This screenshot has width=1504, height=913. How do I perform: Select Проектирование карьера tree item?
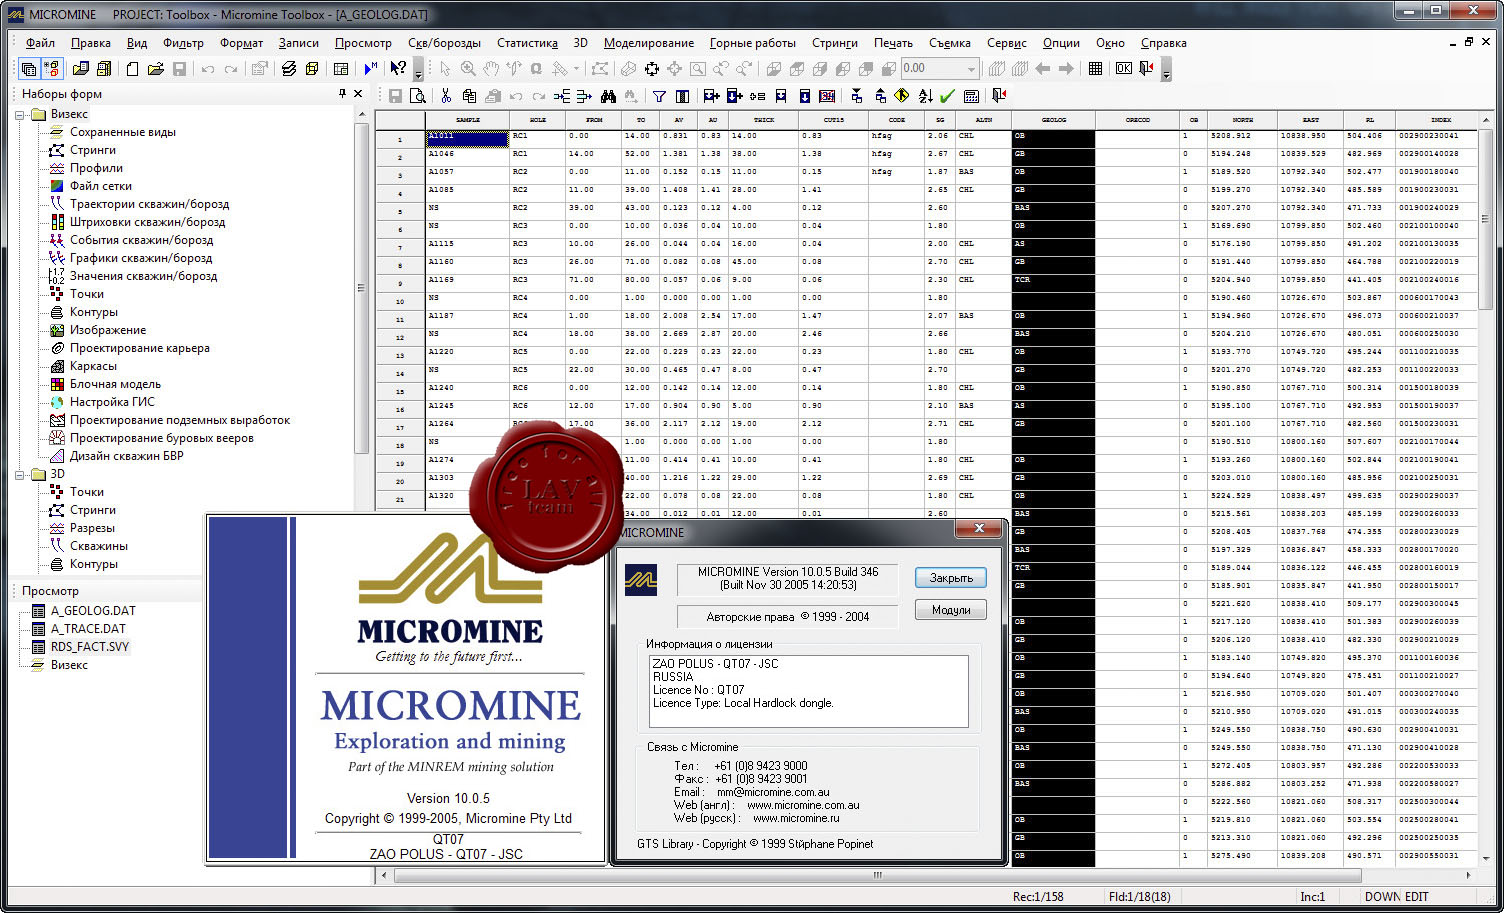[x=139, y=348]
